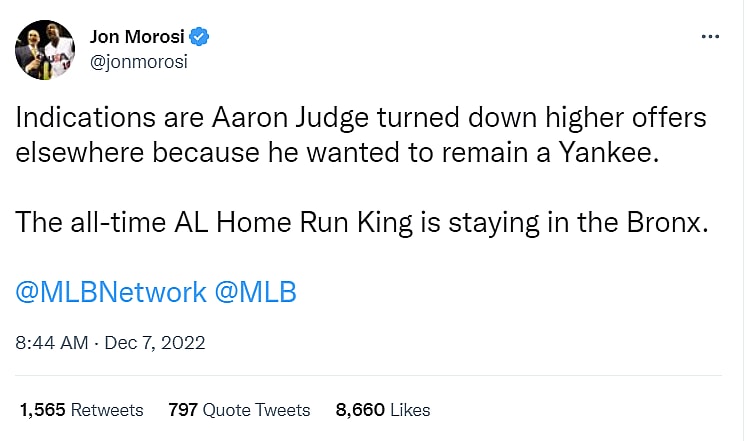This screenshot has width=747, height=441.
Task: Open Jon Morosi's profile avatar photo
Action: 45,50
